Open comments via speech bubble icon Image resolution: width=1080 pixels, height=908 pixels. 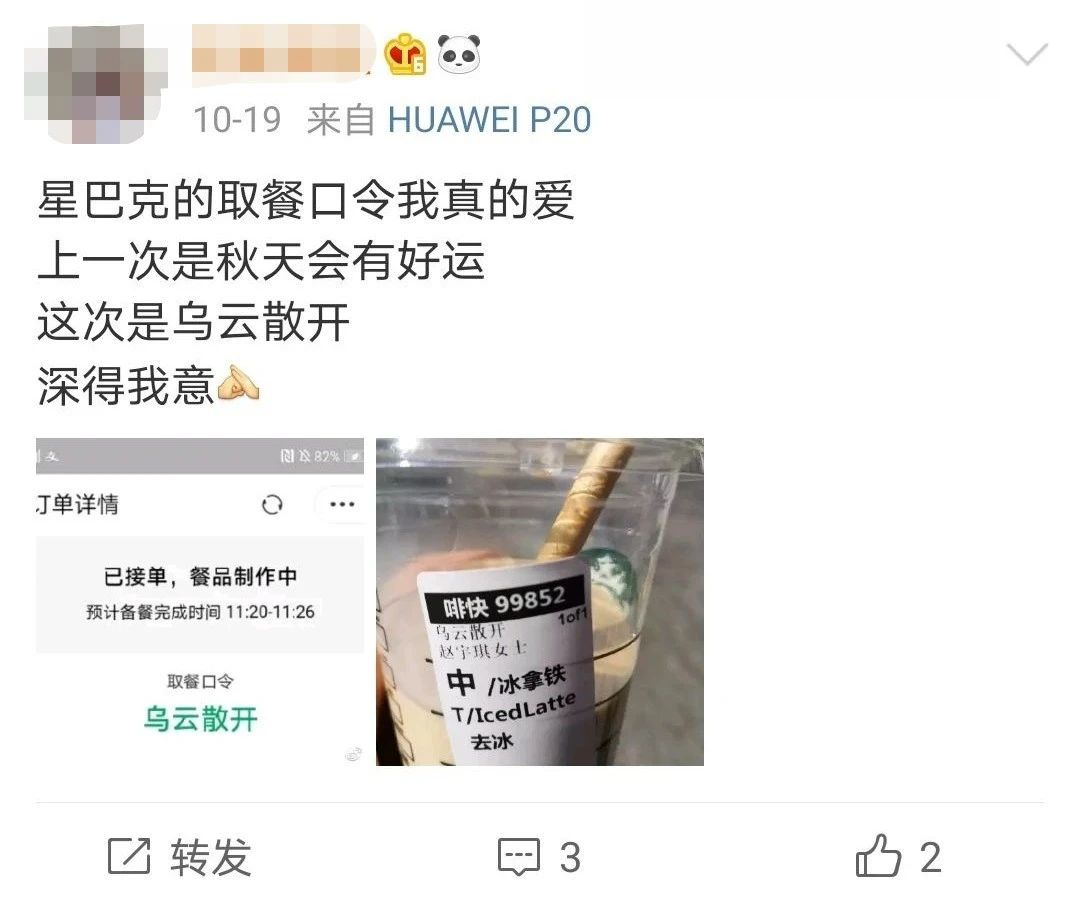click(x=519, y=857)
